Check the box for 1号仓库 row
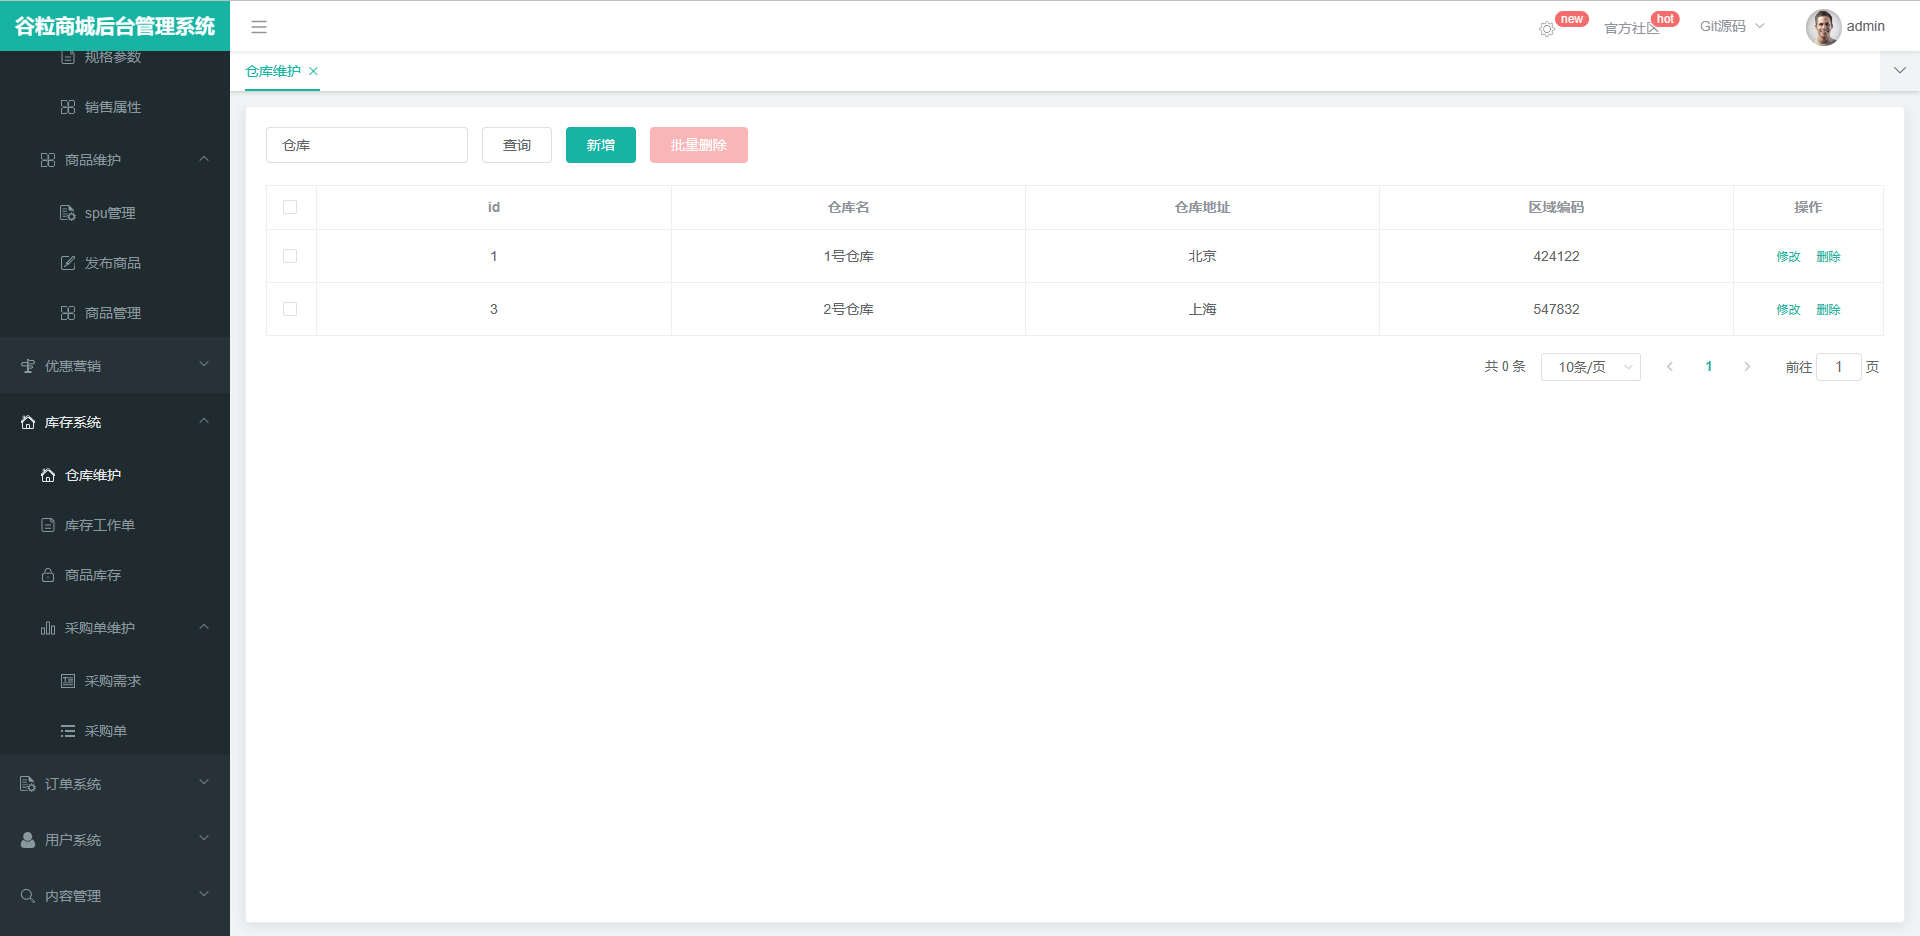This screenshot has width=1920, height=936. point(290,256)
